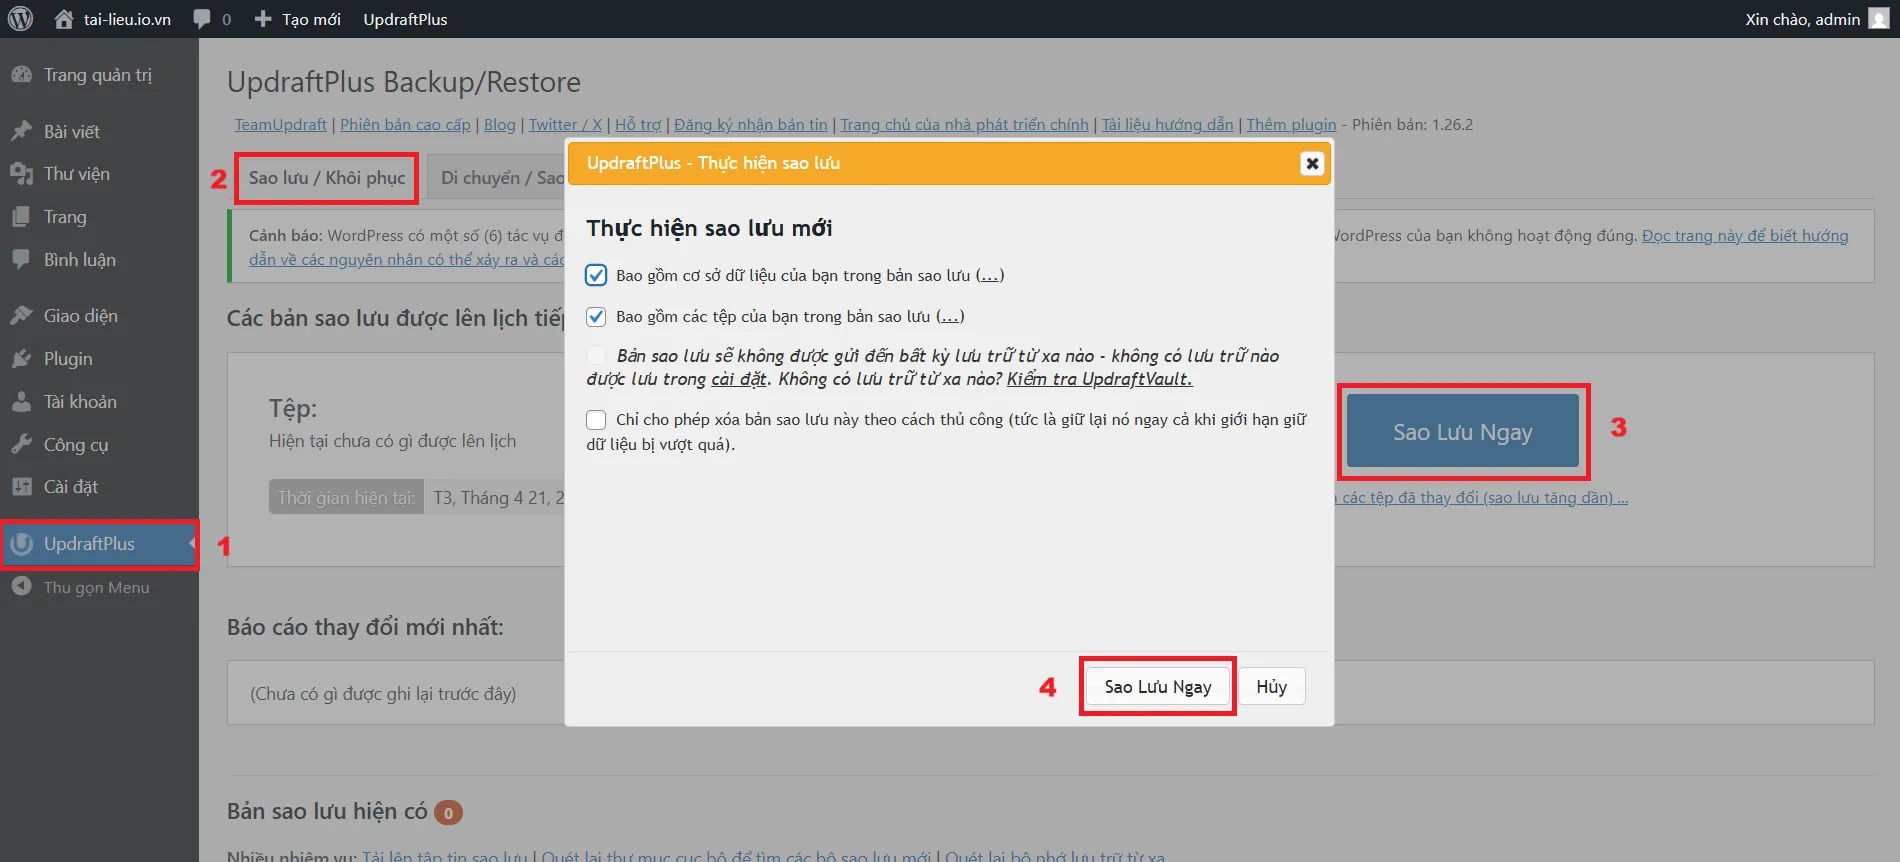Click the Cài đặt settings icon
The height and width of the screenshot is (862, 1900).
click(x=21, y=487)
